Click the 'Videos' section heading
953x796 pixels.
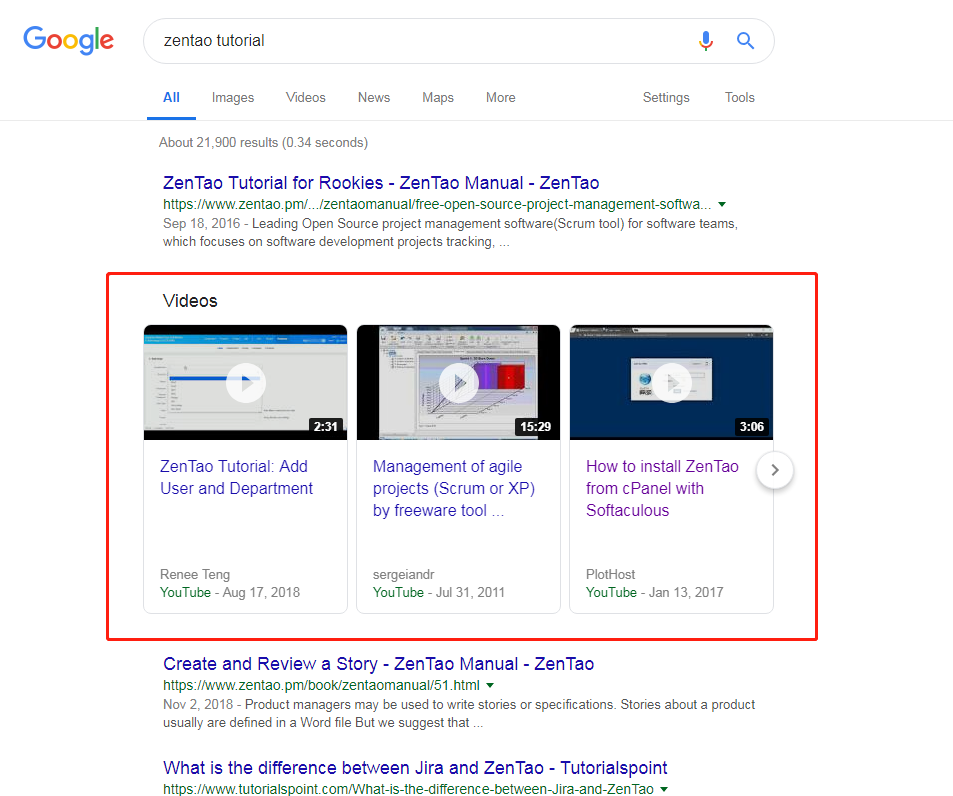coord(190,301)
